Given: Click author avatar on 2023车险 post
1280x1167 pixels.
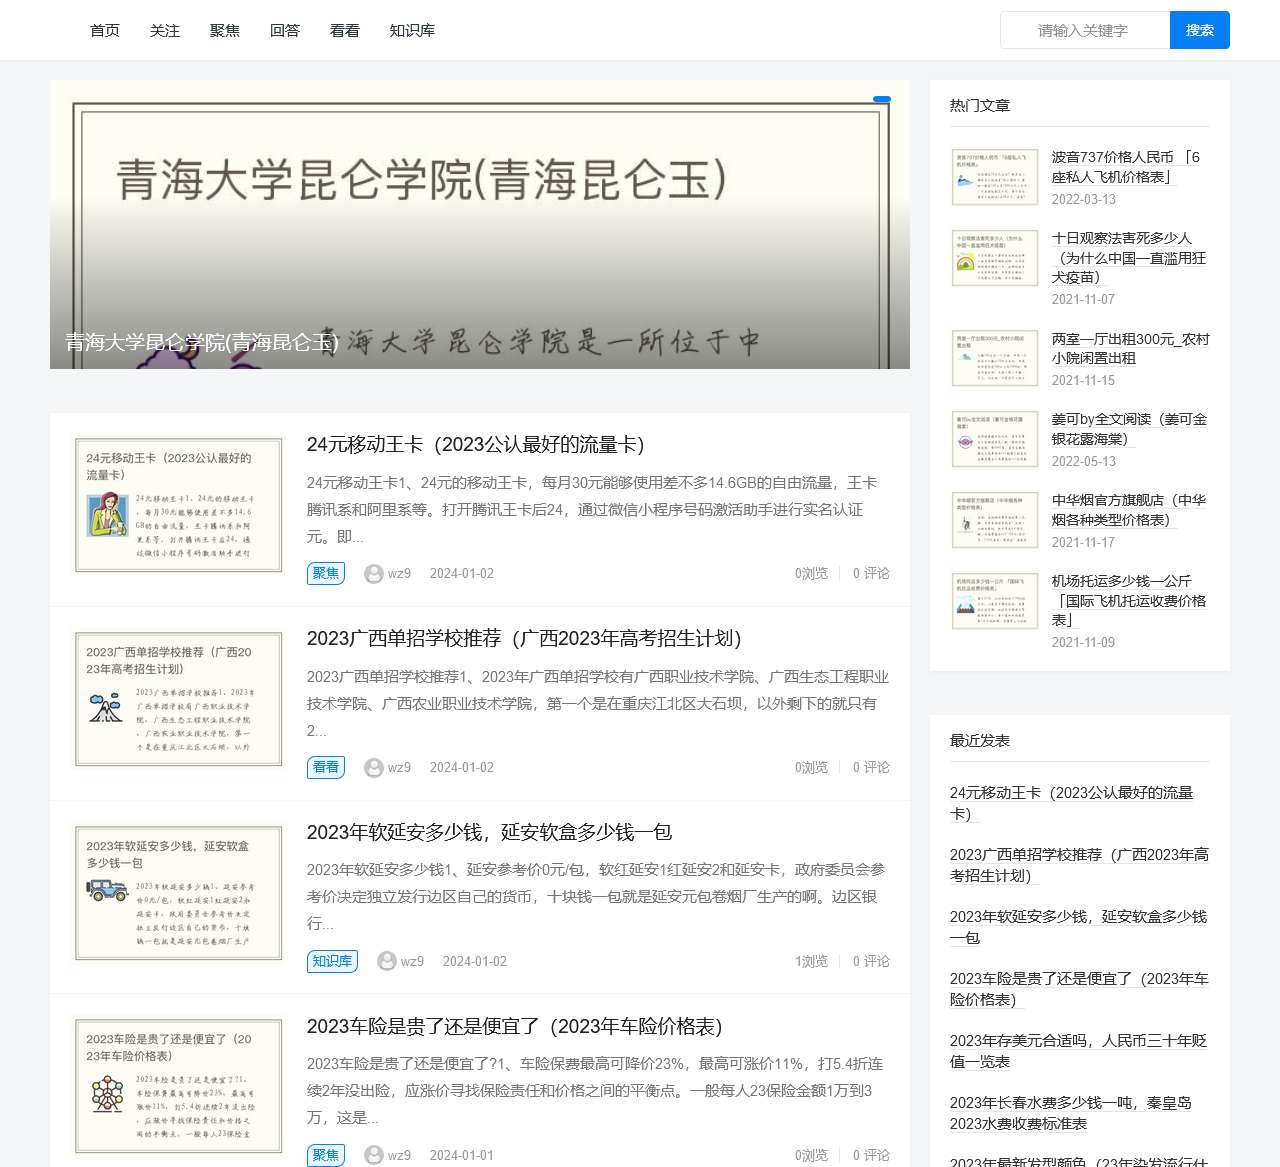Looking at the screenshot, I should pos(374,1155).
